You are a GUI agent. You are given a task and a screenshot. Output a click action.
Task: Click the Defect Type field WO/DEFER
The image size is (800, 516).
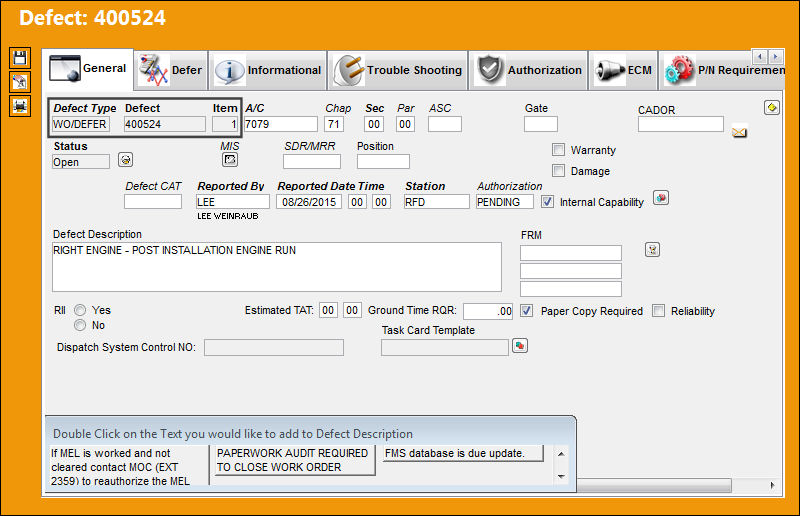coord(81,124)
